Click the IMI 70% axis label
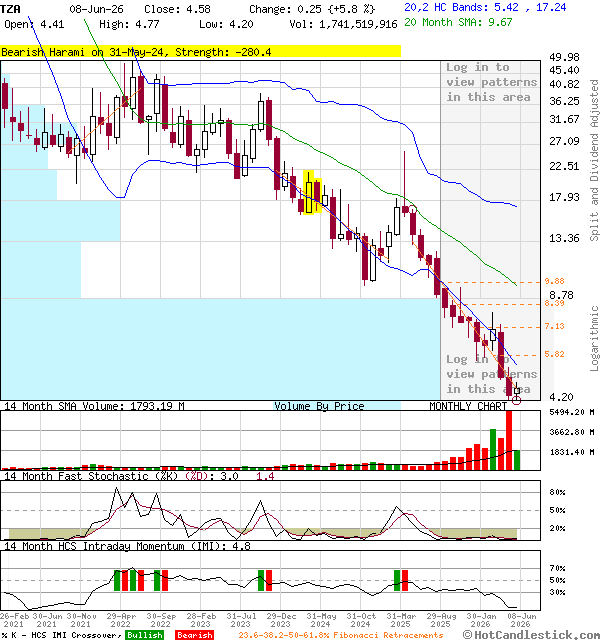 (x=557, y=568)
